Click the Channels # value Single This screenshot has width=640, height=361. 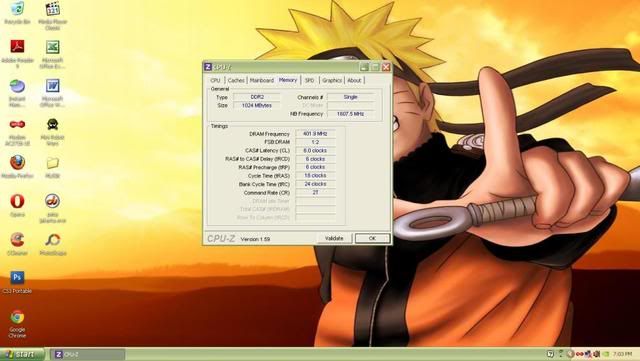(x=351, y=97)
